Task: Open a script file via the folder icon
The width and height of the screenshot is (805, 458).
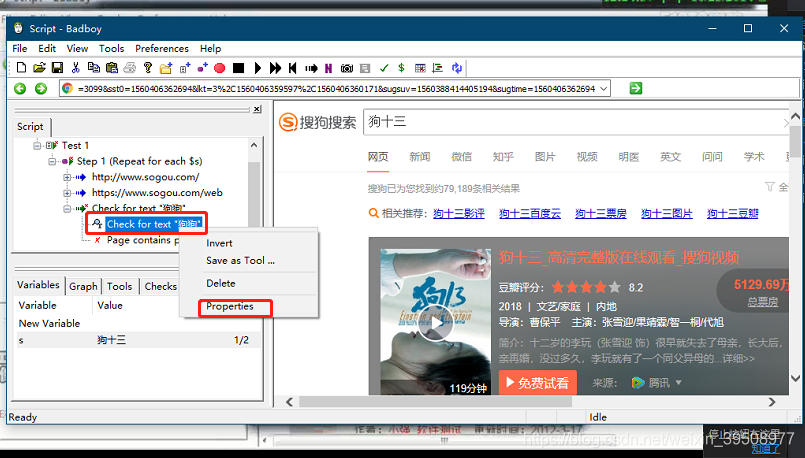Action: [40, 67]
